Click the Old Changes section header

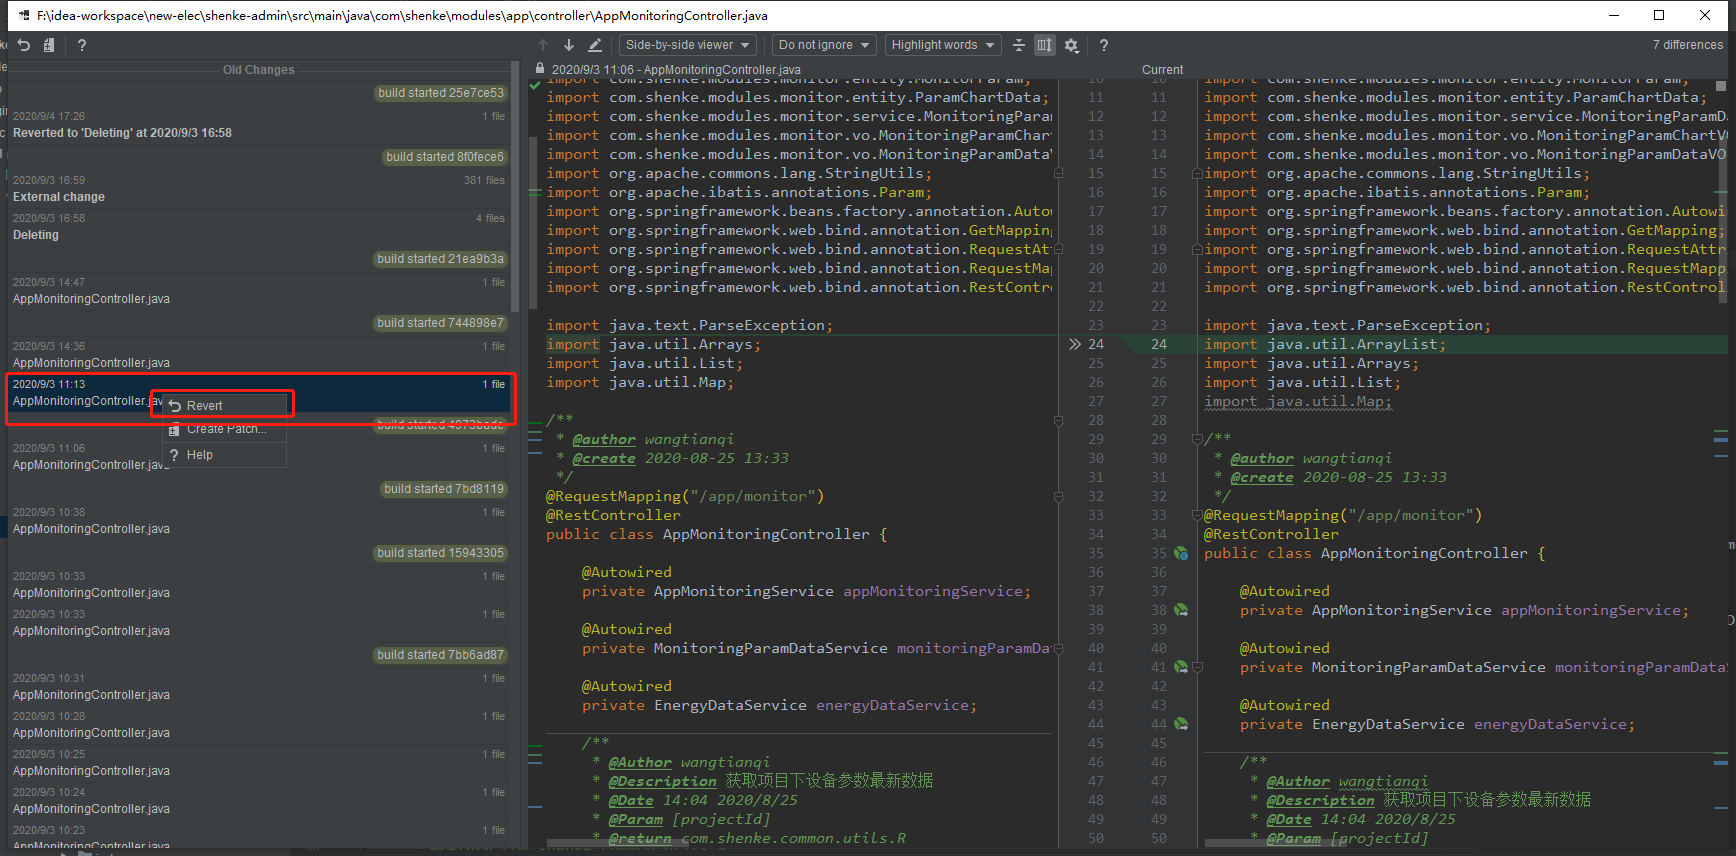tap(259, 70)
